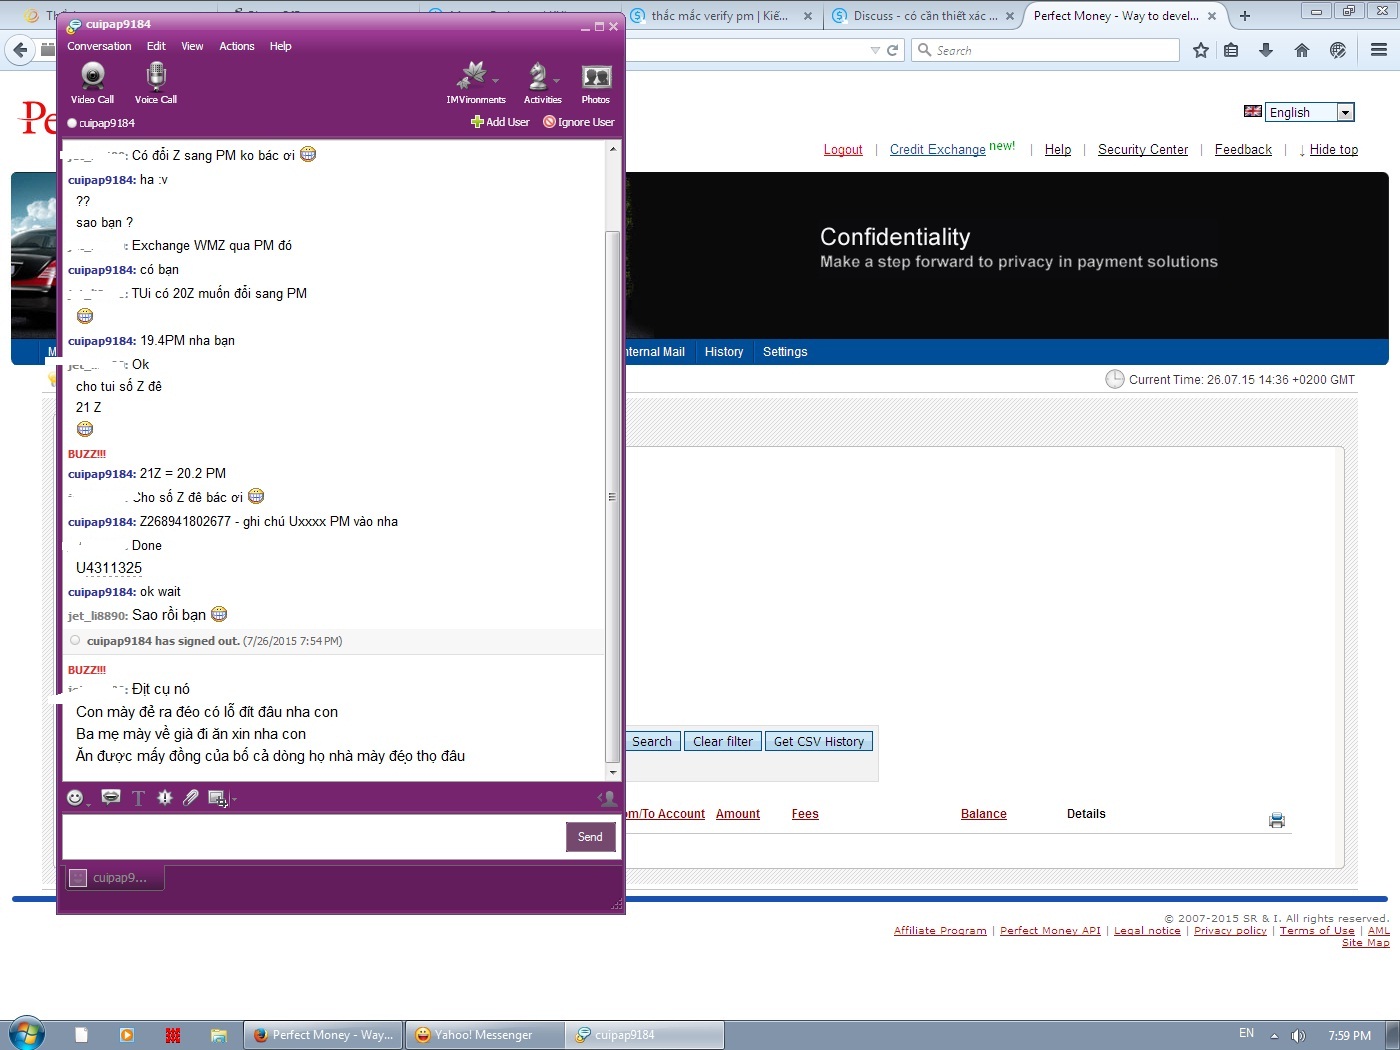
Task: Click the chat message input field
Action: pyautogui.click(x=313, y=837)
